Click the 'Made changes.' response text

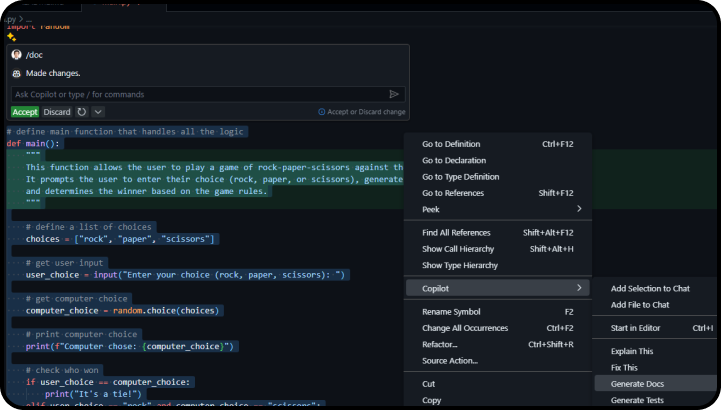[x=53, y=73]
